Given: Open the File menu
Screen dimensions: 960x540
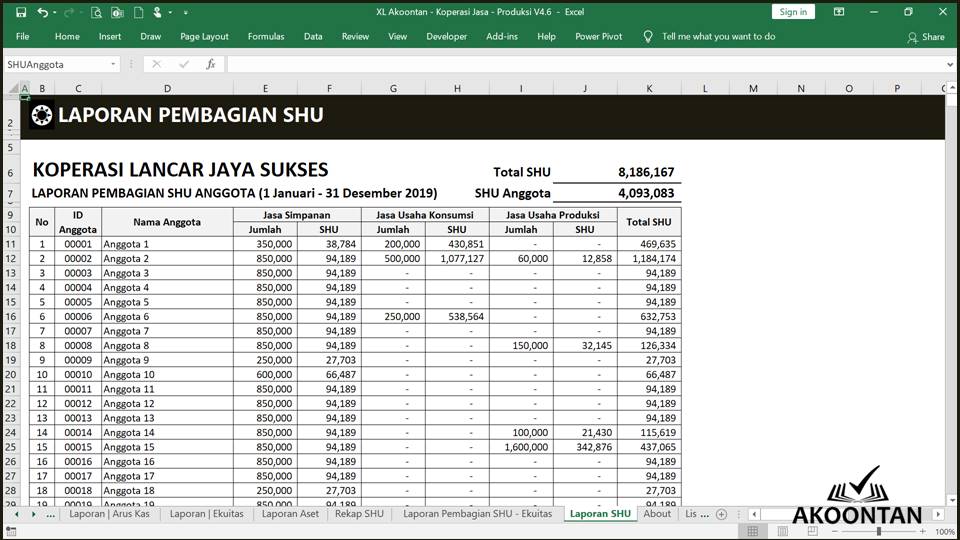Looking at the screenshot, I should point(23,37).
